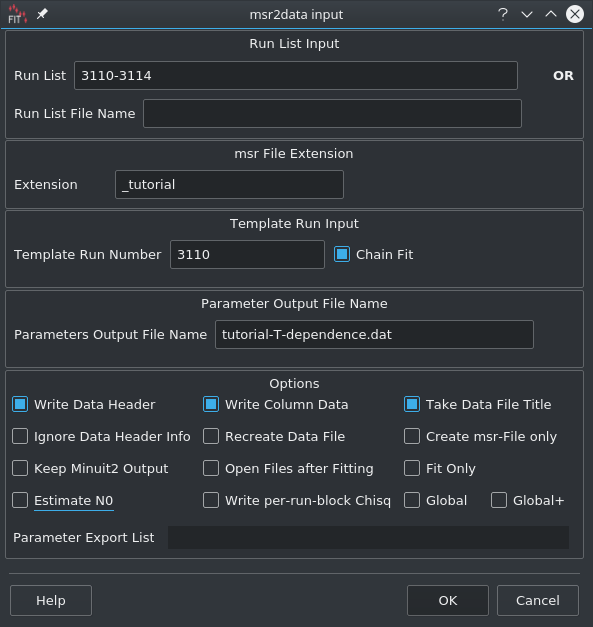593x627 pixels.
Task: Check the Global option
Action: (x=412, y=500)
